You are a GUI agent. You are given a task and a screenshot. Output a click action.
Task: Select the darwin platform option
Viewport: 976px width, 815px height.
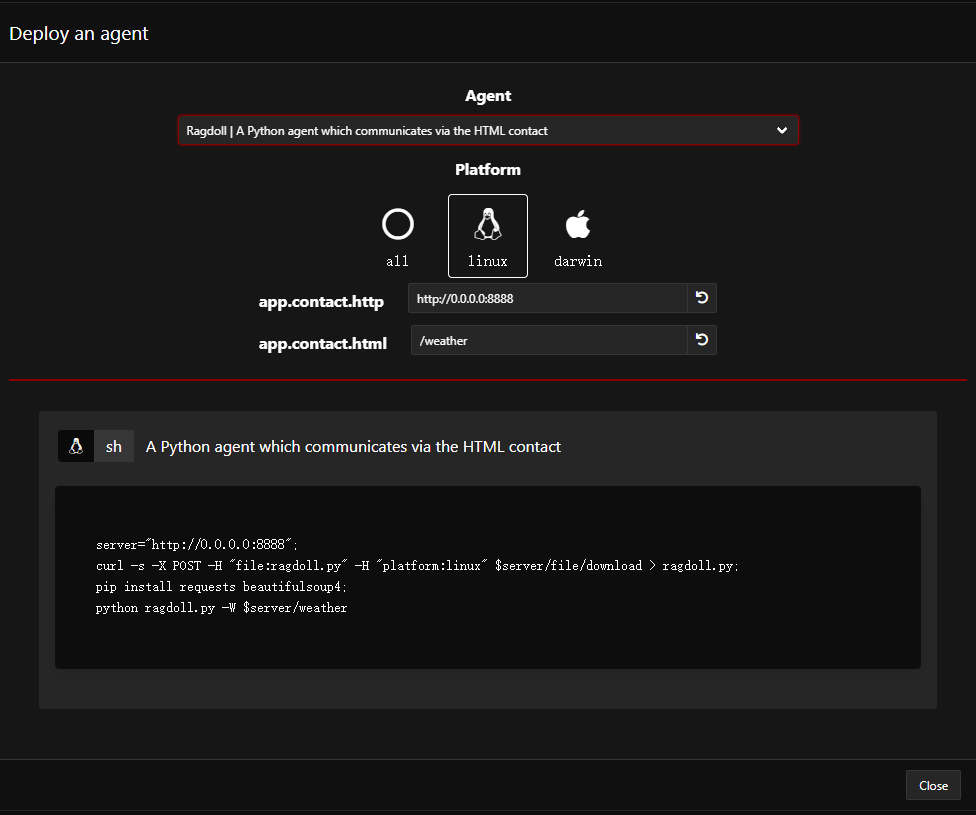[578, 236]
